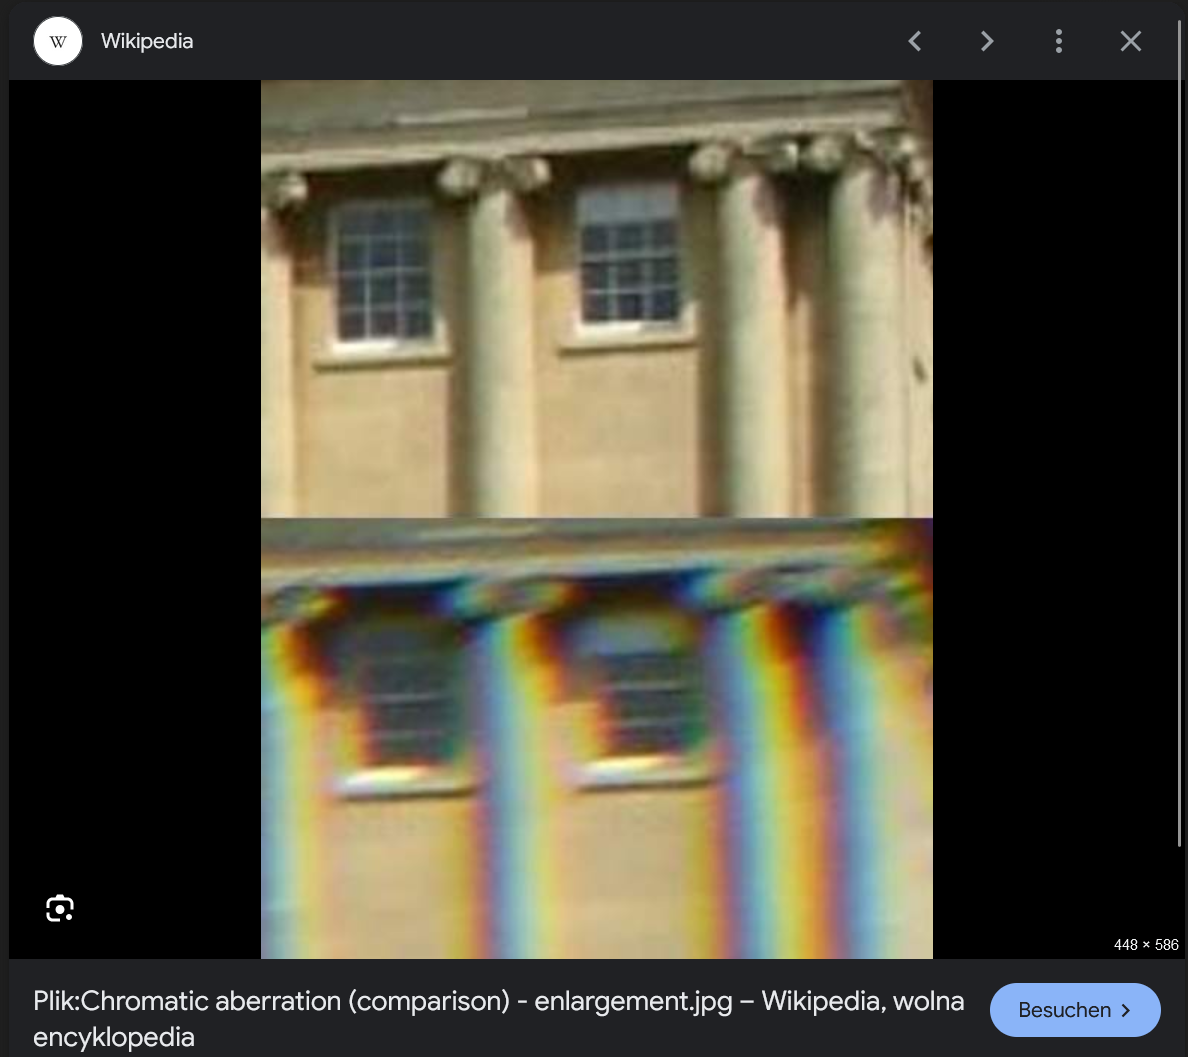The image size is (1188, 1057).
Task: Click the X to dismiss the image viewer
Action: (x=1131, y=41)
